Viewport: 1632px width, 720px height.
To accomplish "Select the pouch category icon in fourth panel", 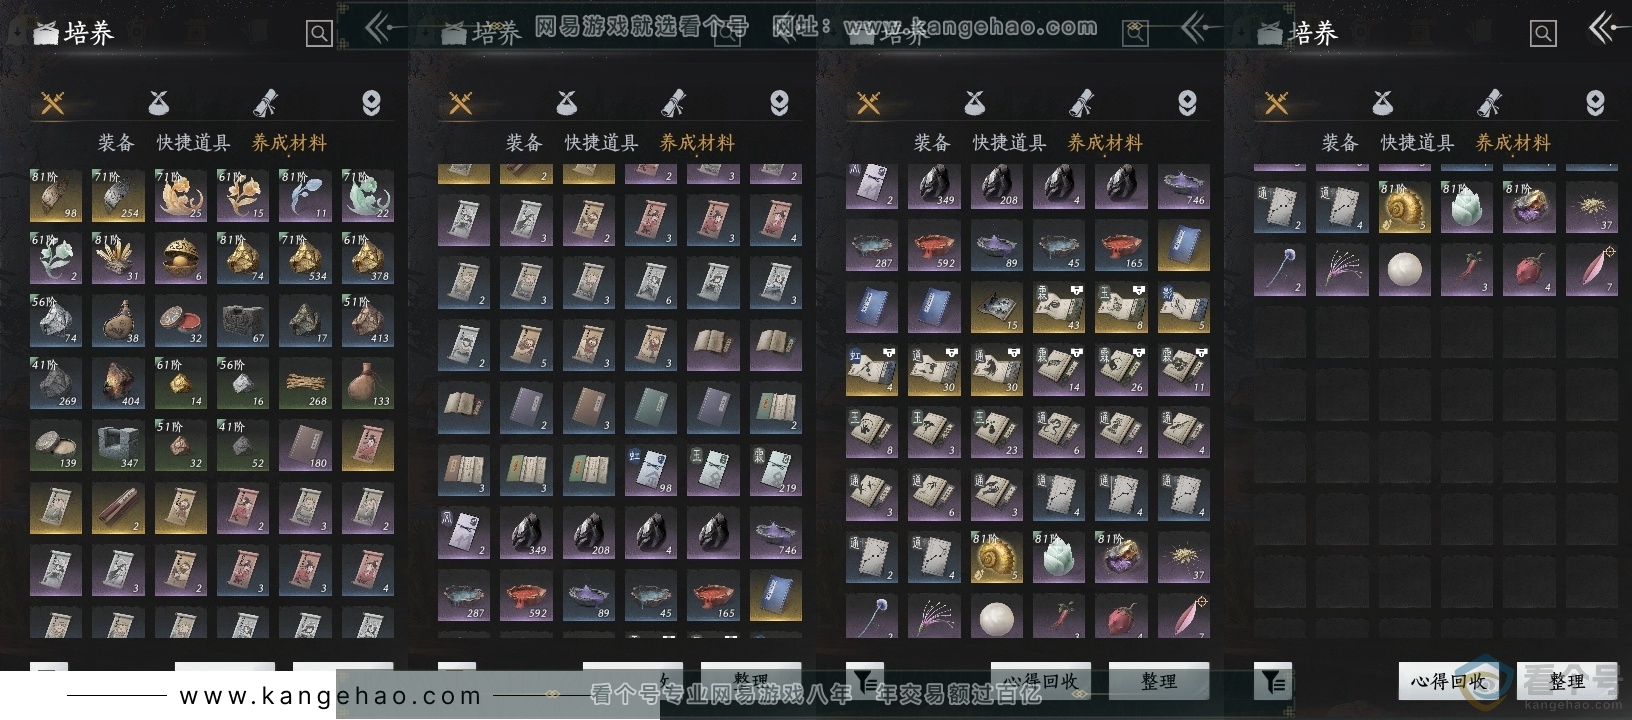I will click(1383, 102).
